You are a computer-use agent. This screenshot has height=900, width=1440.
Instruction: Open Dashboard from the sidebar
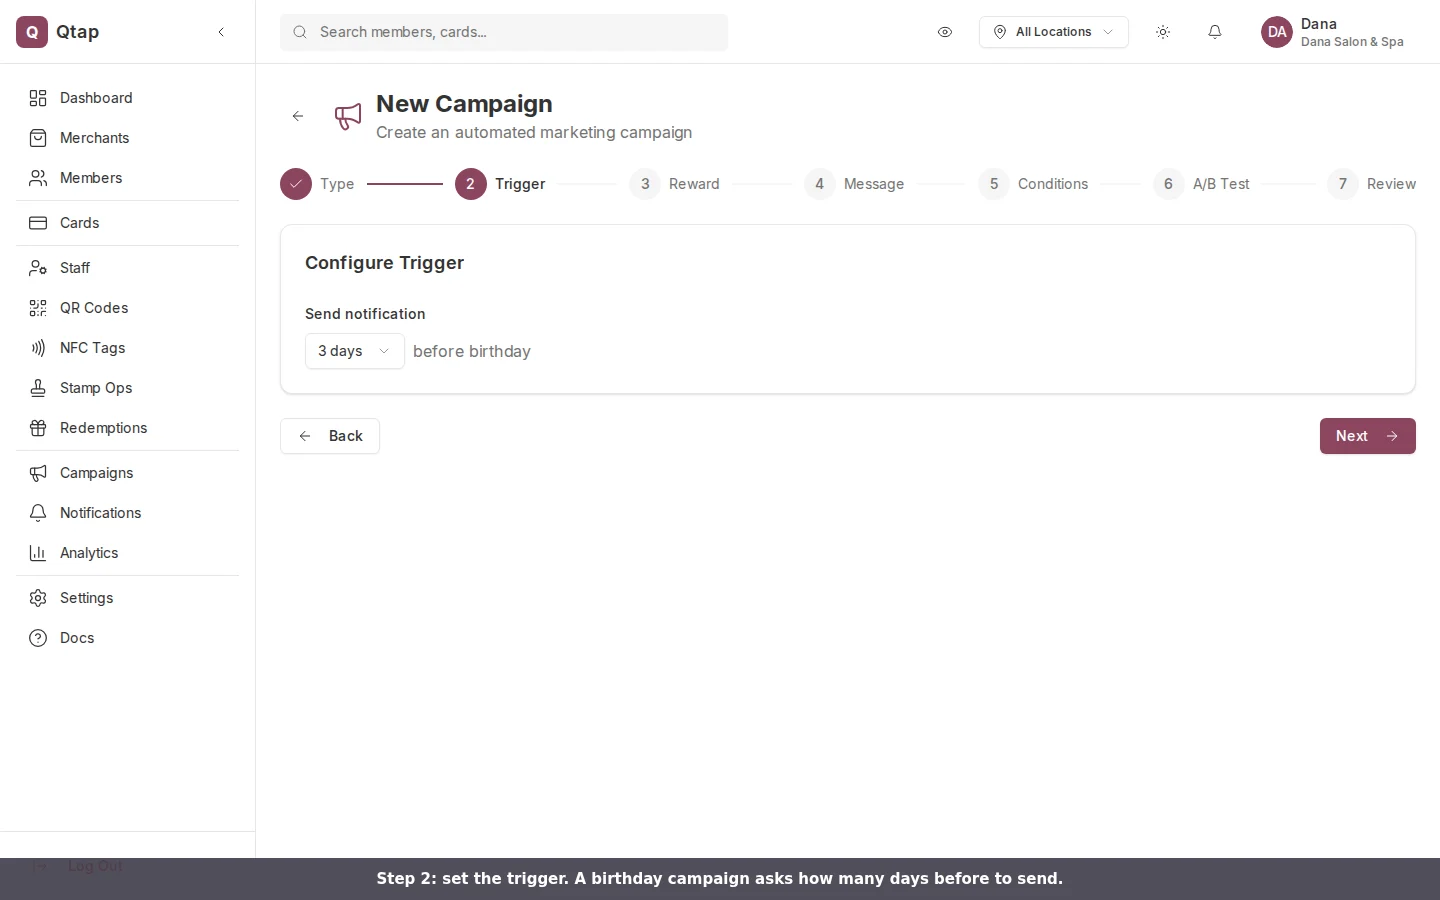[127, 98]
